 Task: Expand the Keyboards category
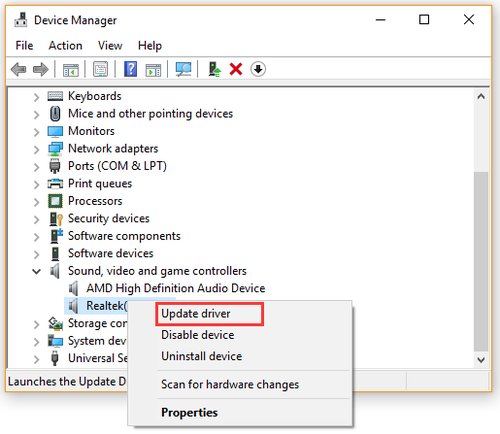36,97
